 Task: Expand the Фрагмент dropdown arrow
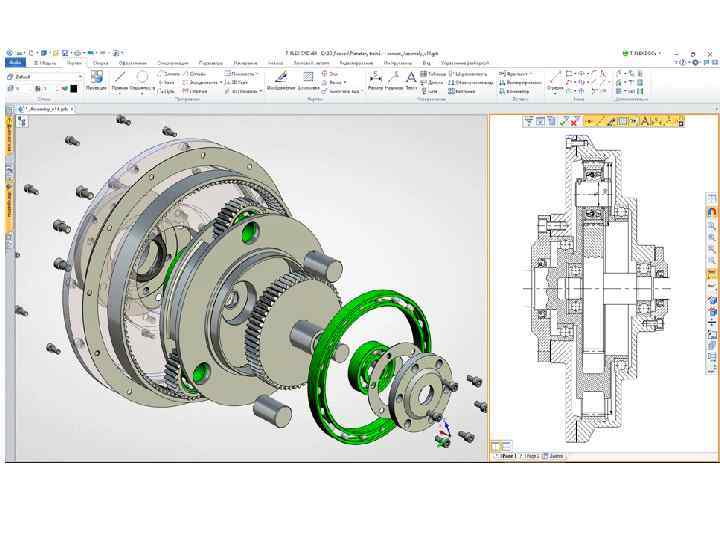[x=531, y=73]
